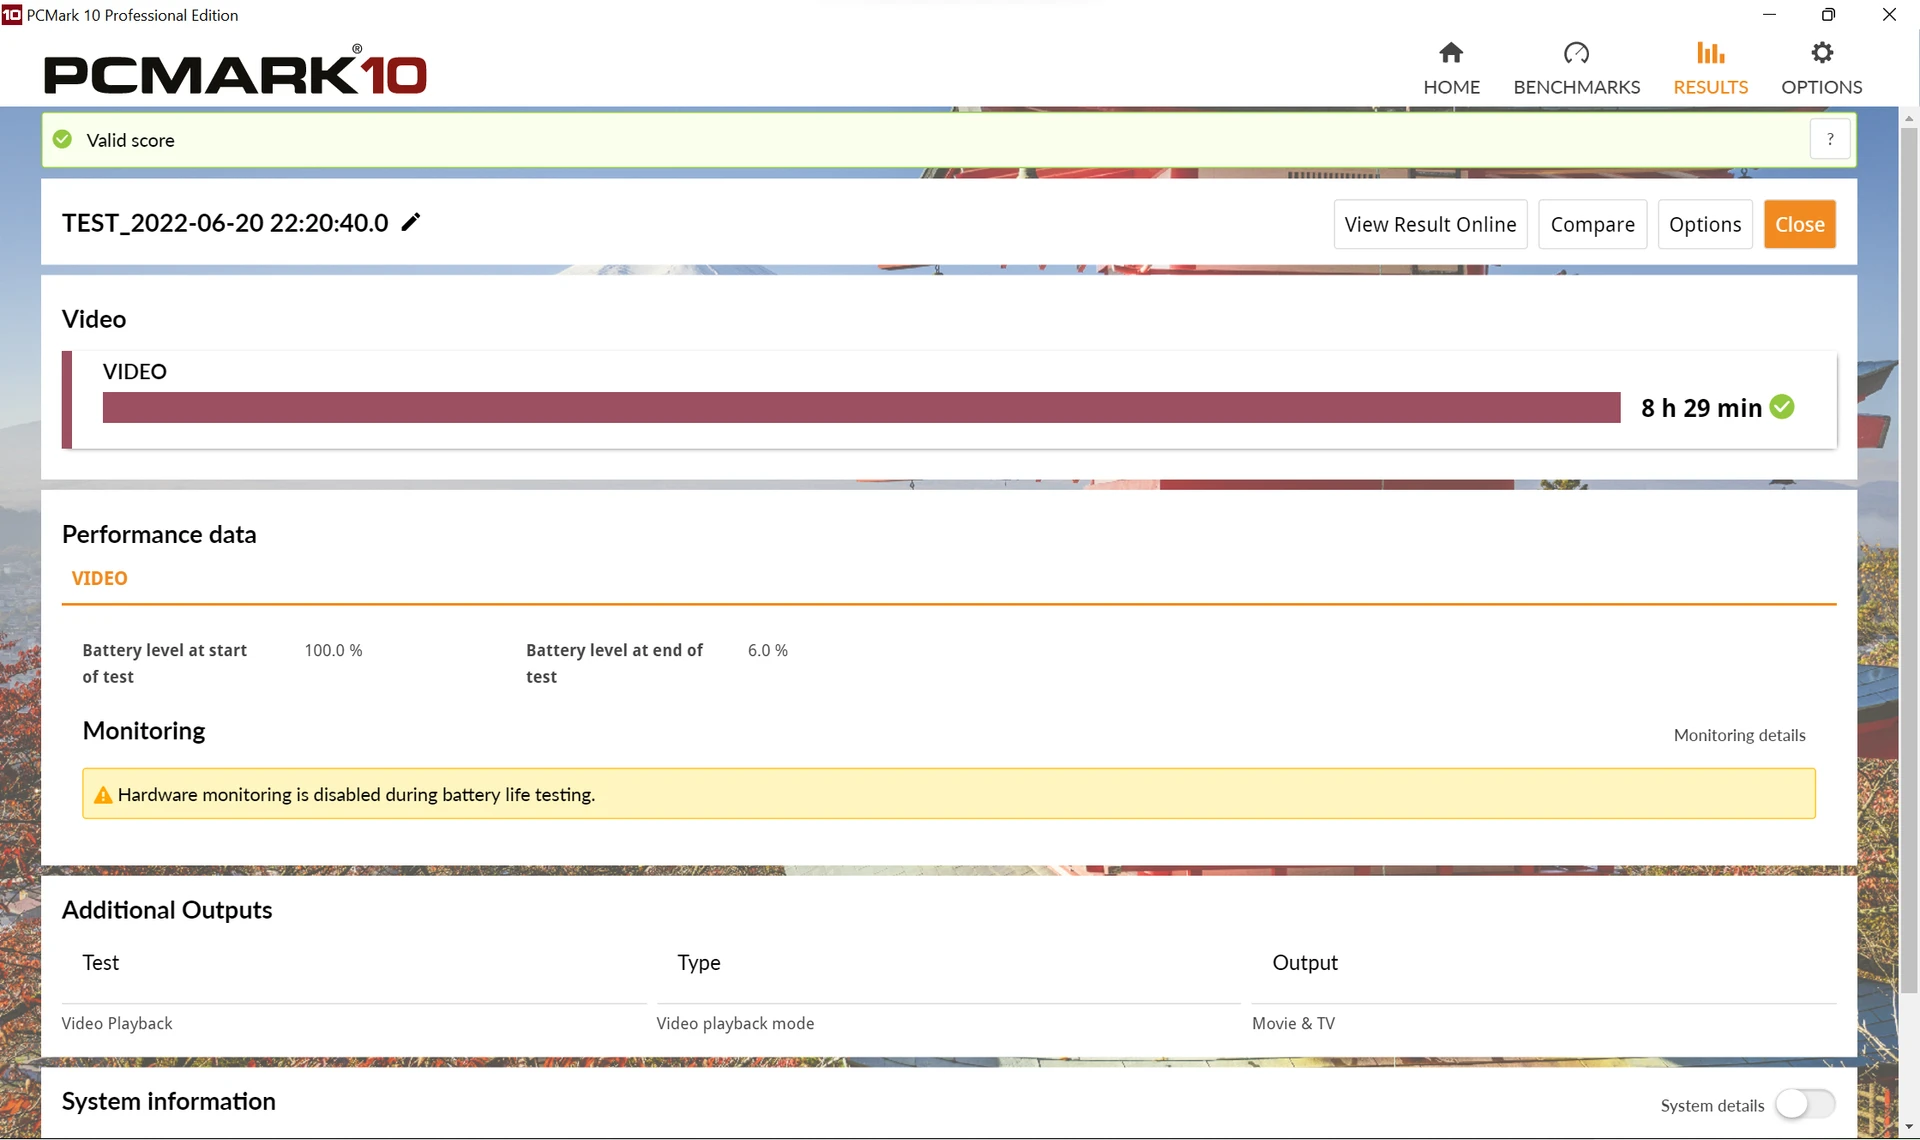The image size is (1920, 1140).
Task: Click the Compare button
Action: pyautogui.click(x=1592, y=224)
